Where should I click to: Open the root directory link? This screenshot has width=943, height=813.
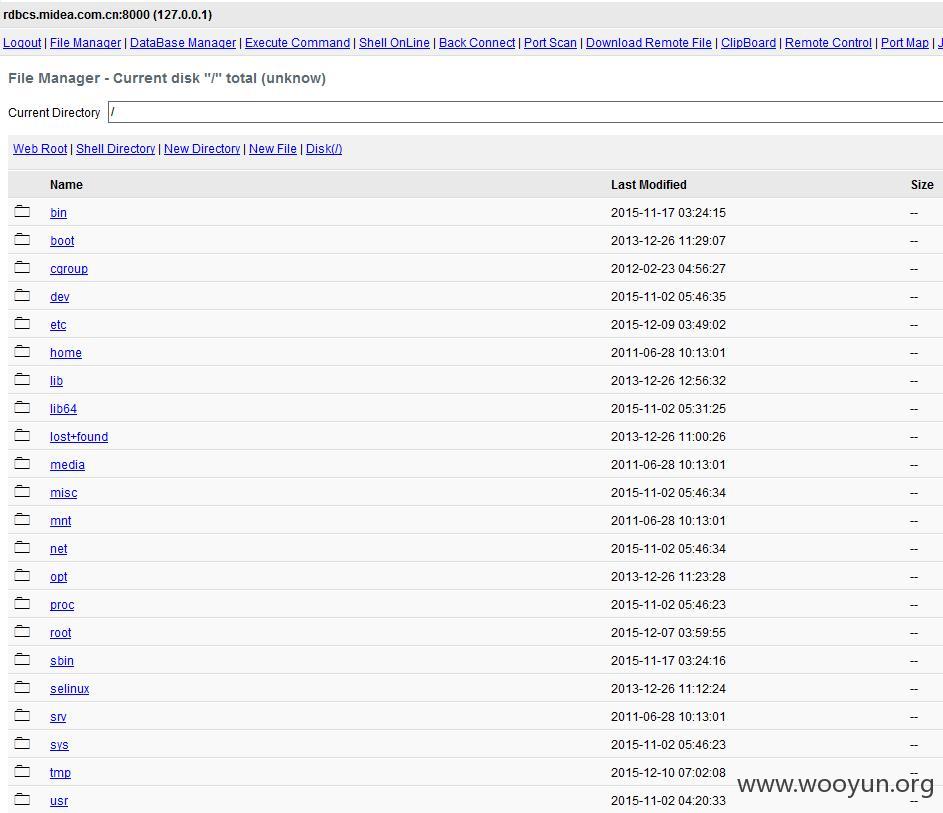click(61, 633)
